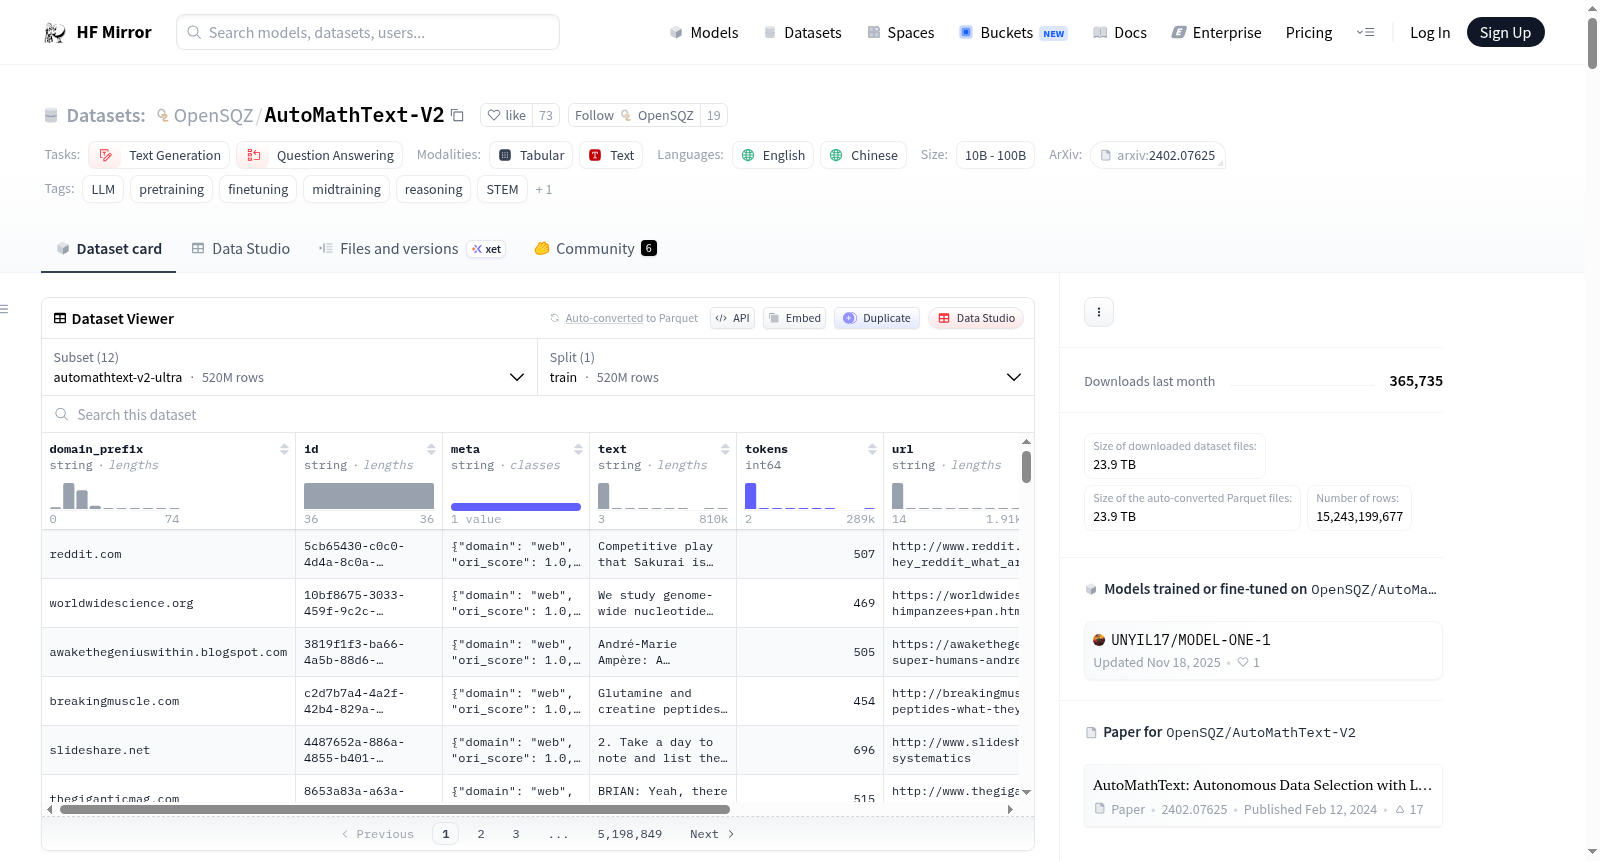
Task: Click the LLM tag
Action: point(103,189)
